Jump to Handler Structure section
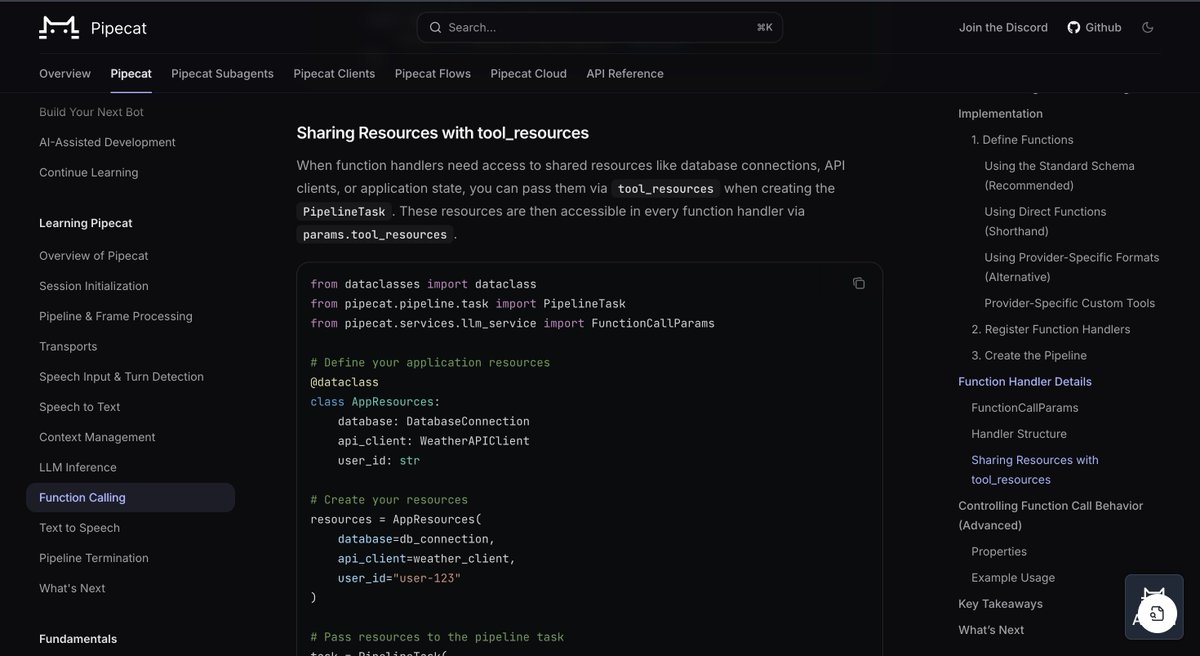This screenshot has width=1200, height=656. pyautogui.click(x=1019, y=434)
